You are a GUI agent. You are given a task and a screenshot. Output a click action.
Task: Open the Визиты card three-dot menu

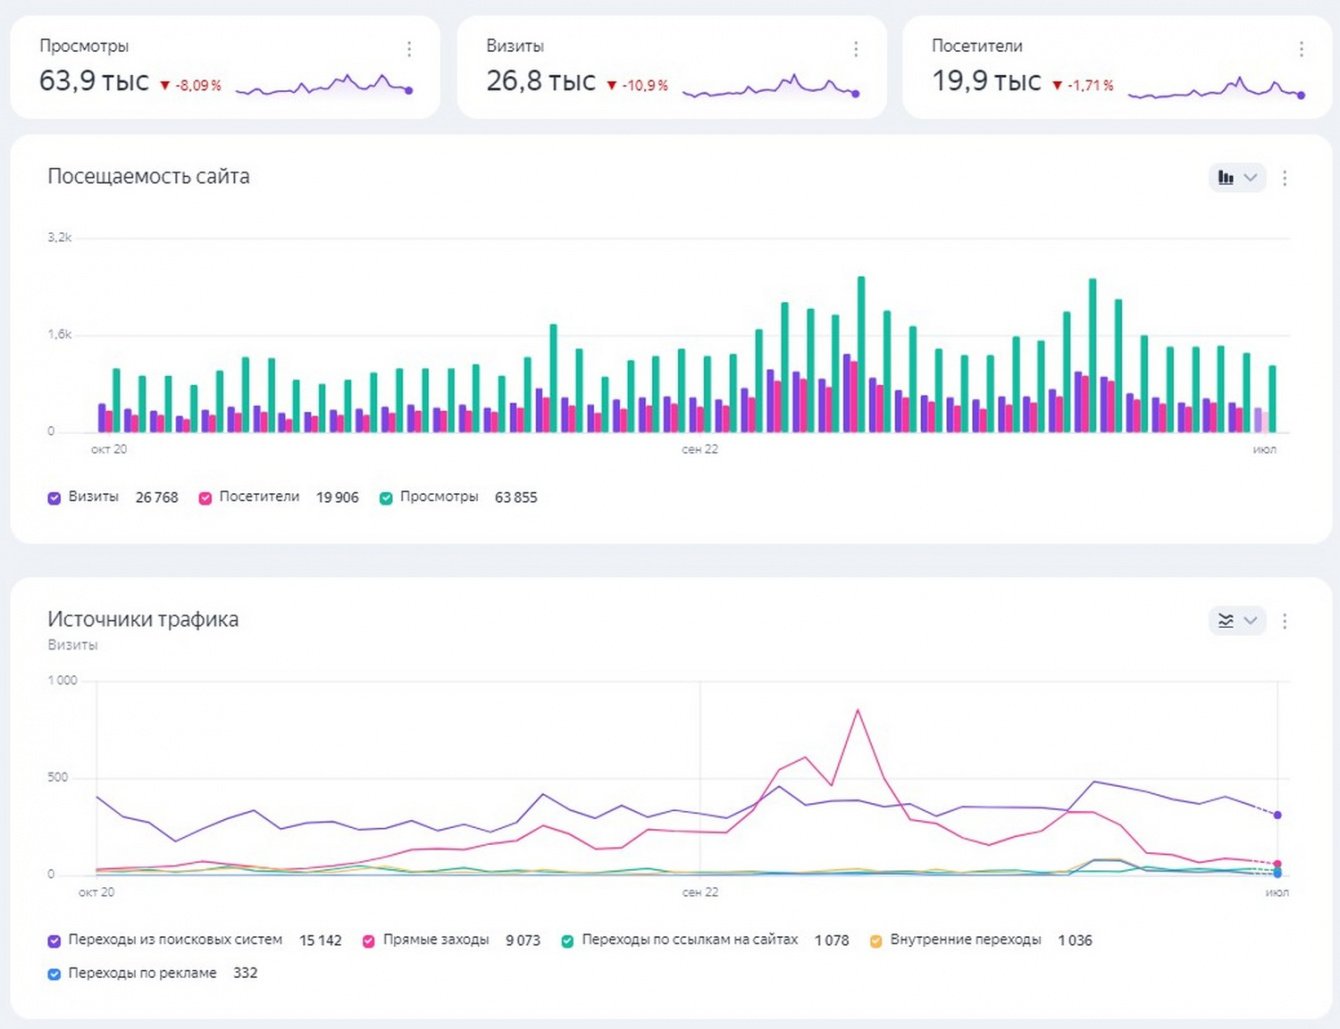(856, 49)
